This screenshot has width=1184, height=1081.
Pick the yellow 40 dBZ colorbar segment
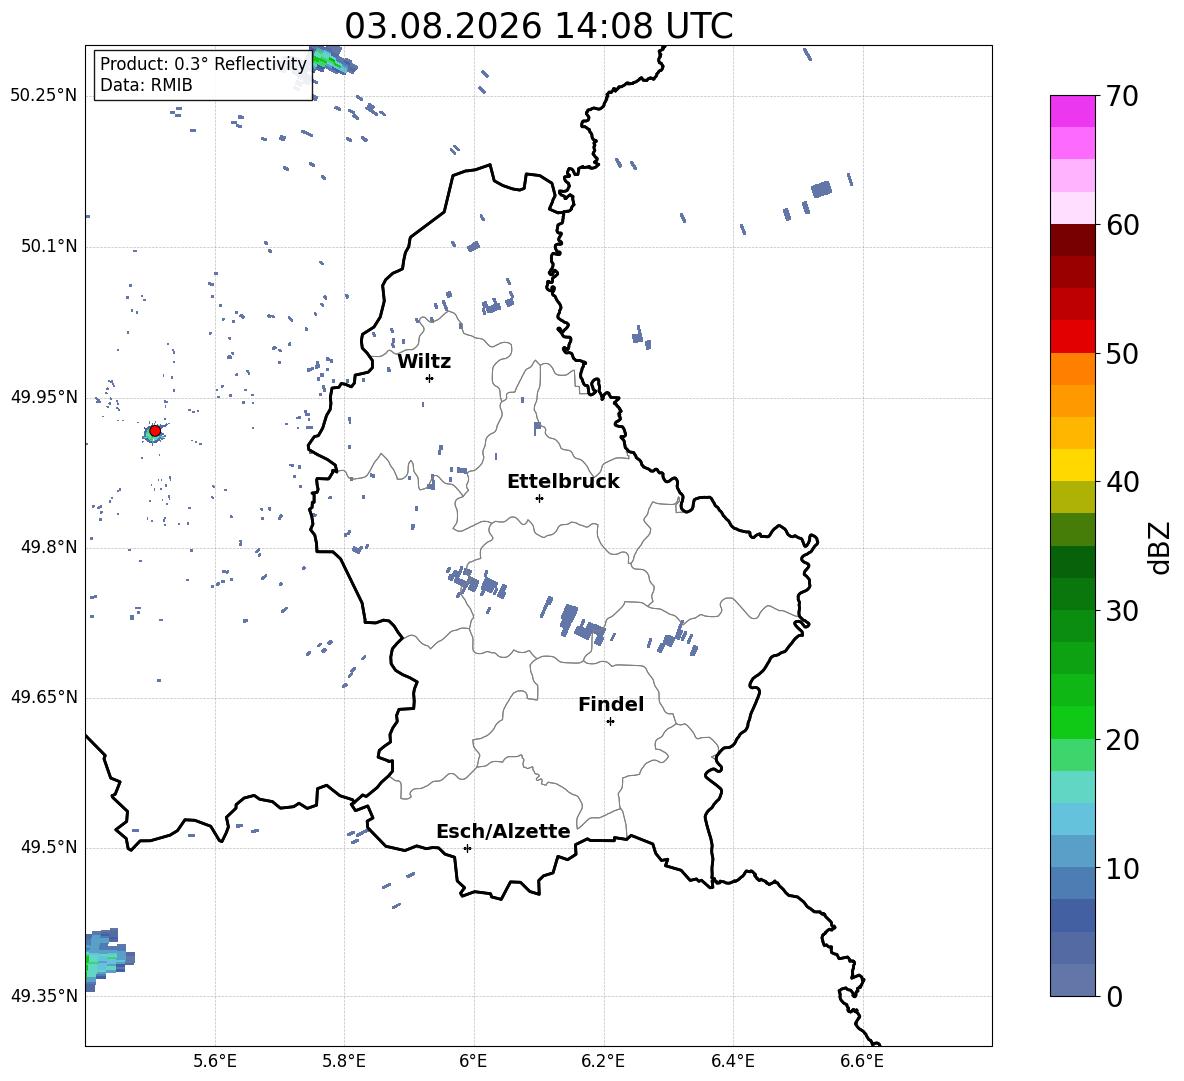tap(1072, 465)
